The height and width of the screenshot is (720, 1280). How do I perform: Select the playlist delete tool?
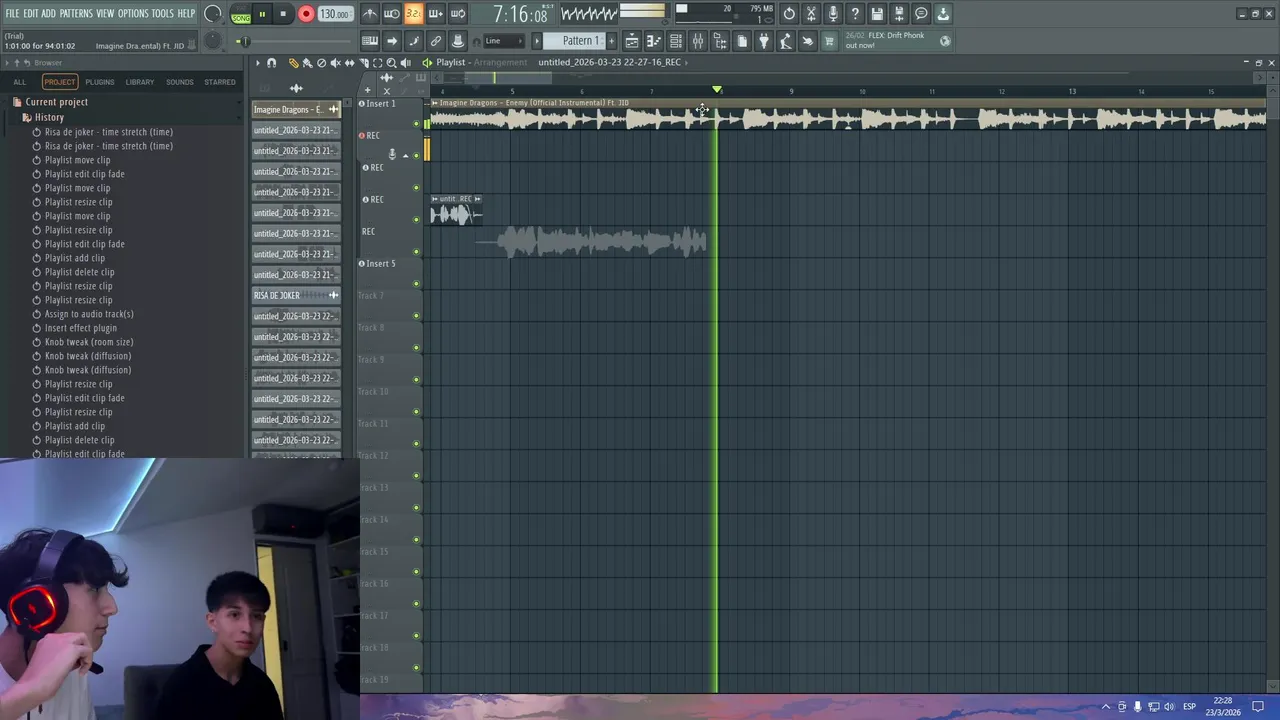click(x=321, y=63)
